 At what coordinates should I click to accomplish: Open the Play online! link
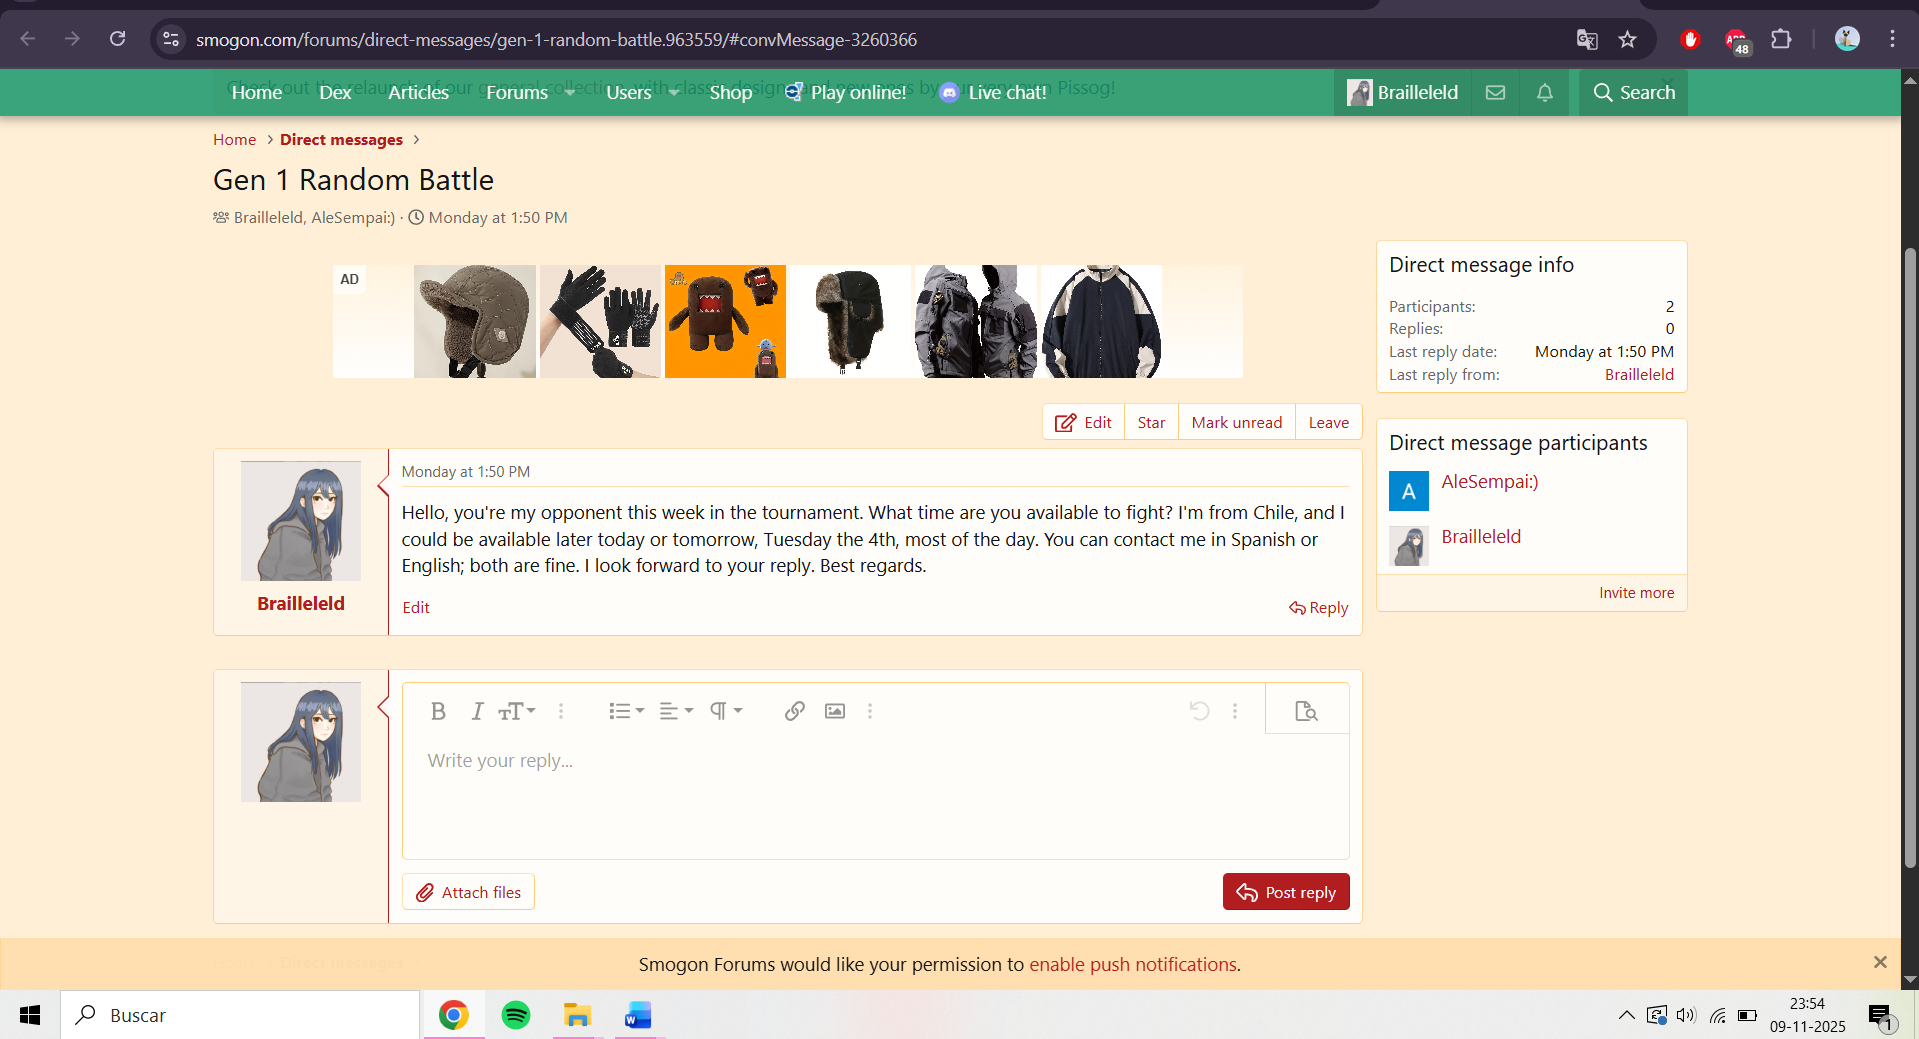point(846,92)
